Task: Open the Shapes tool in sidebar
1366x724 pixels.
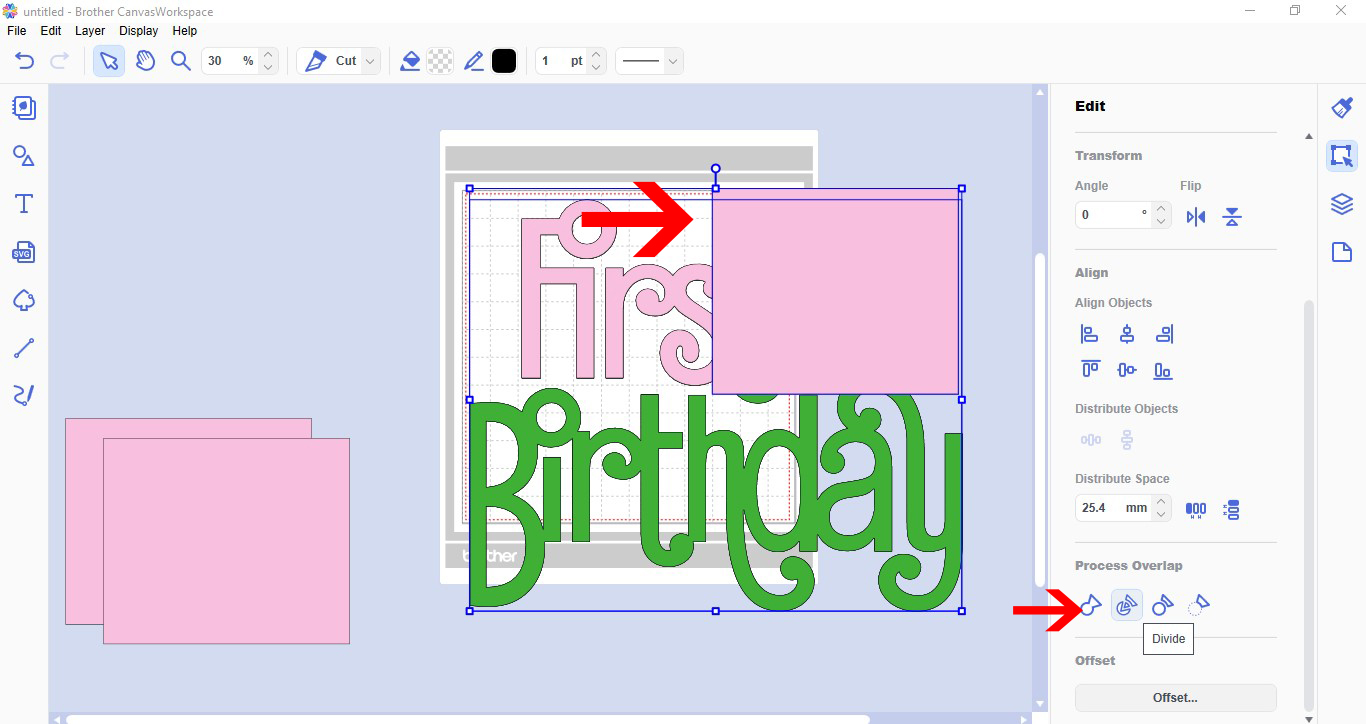Action: point(24,156)
